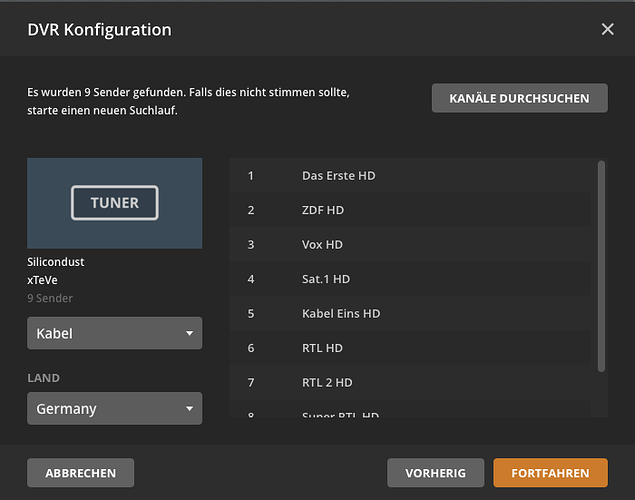Image resolution: width=635 pixels, height=500 pixels.
Task: Click the Germany dropdown arrow
Action: (189, 409)
